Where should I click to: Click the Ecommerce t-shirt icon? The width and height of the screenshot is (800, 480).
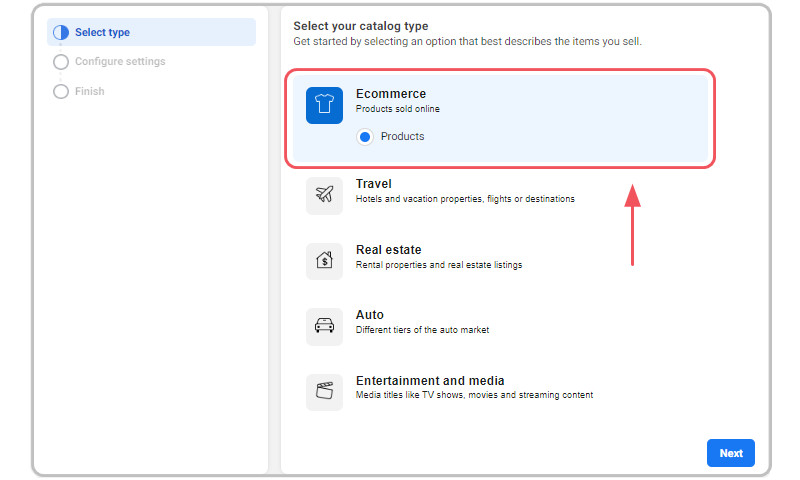324,105
